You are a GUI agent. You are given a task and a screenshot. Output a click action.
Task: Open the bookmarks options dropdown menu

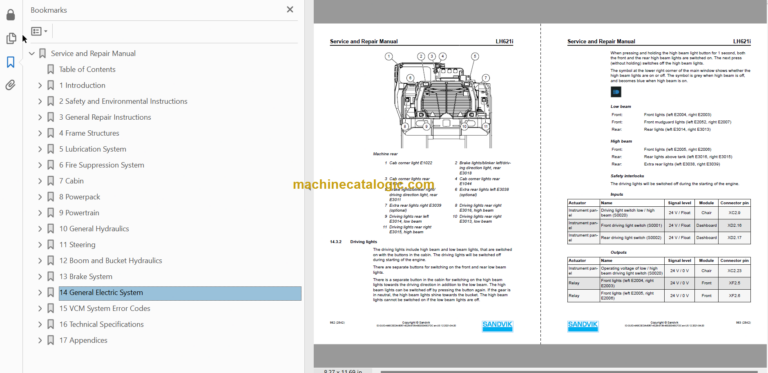(39, 31)
